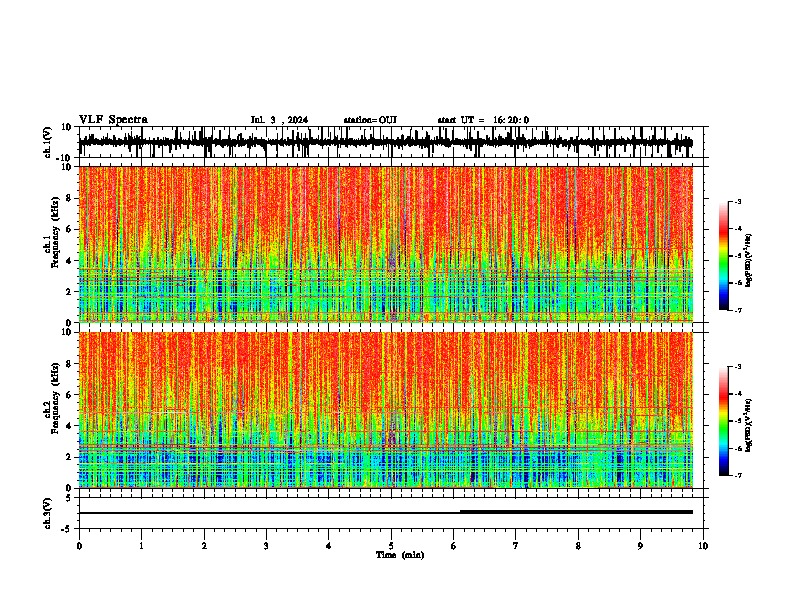
Task: Click time-axis tick label "0"
Action: tap(79, 546)
